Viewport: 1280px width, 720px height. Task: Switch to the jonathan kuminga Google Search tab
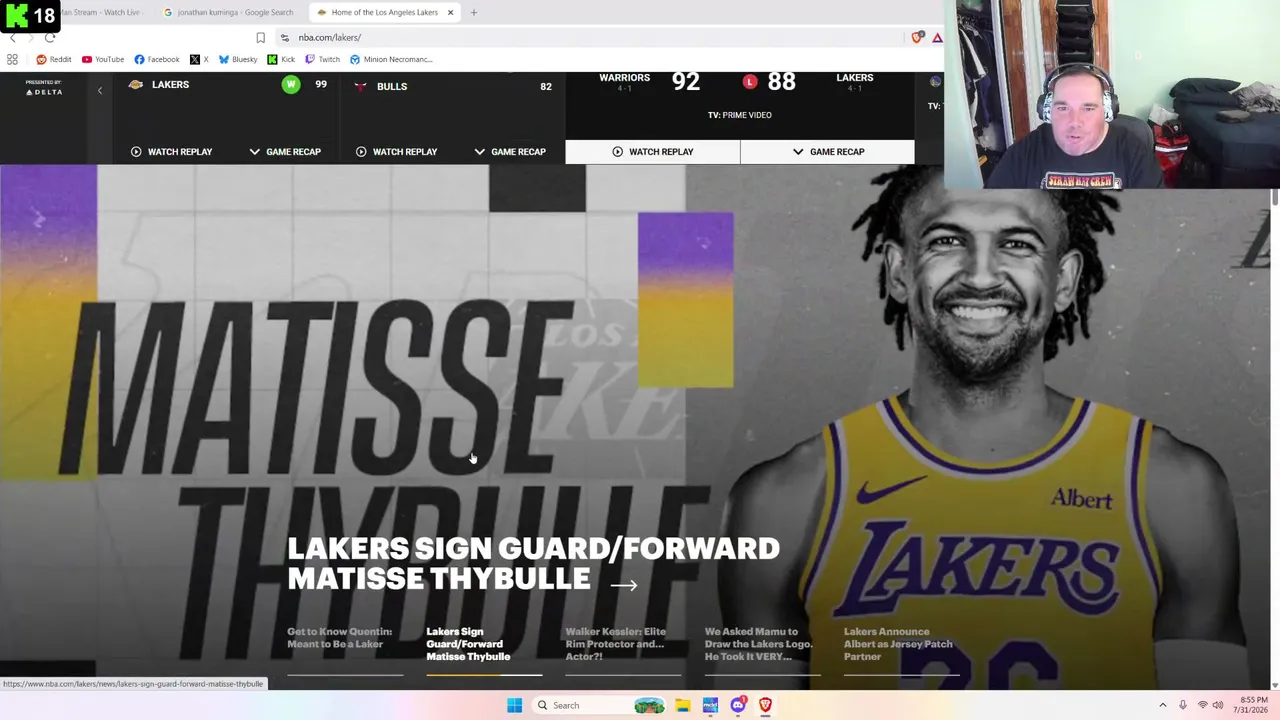[x=228, y=12]
